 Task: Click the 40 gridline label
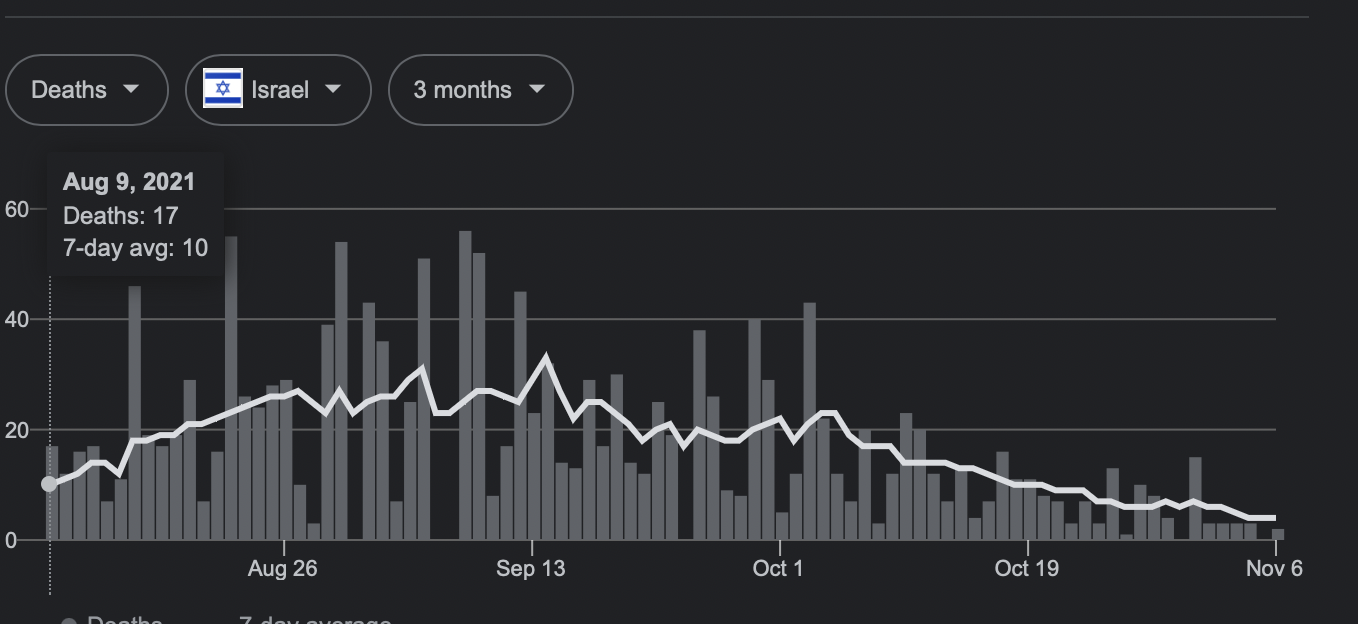pyautogui.click(x=17, y=320)
